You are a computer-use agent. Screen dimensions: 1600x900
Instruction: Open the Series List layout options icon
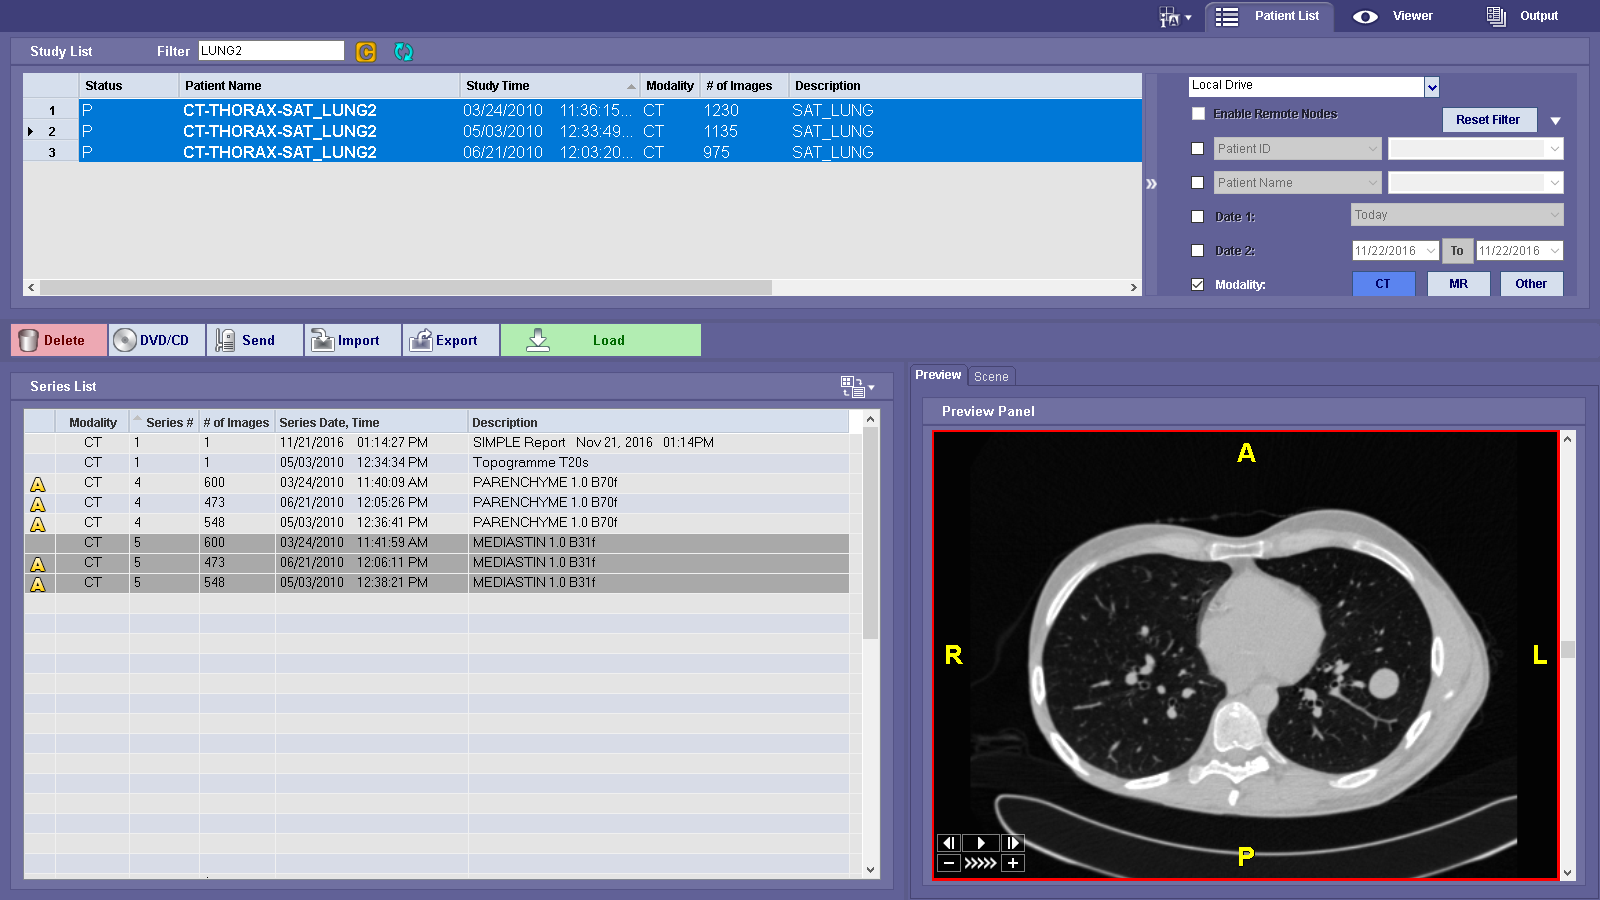point(856,386)
